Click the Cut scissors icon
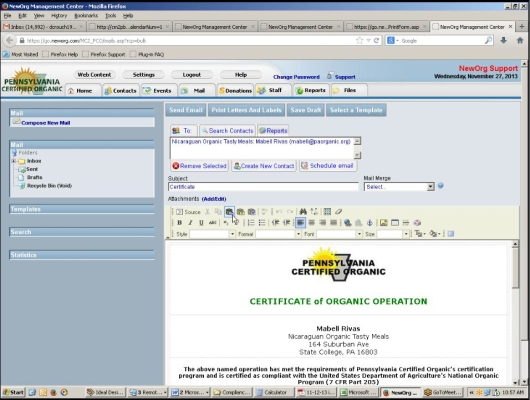This screenshot has height=400, width=530. (x=208, y=212)
